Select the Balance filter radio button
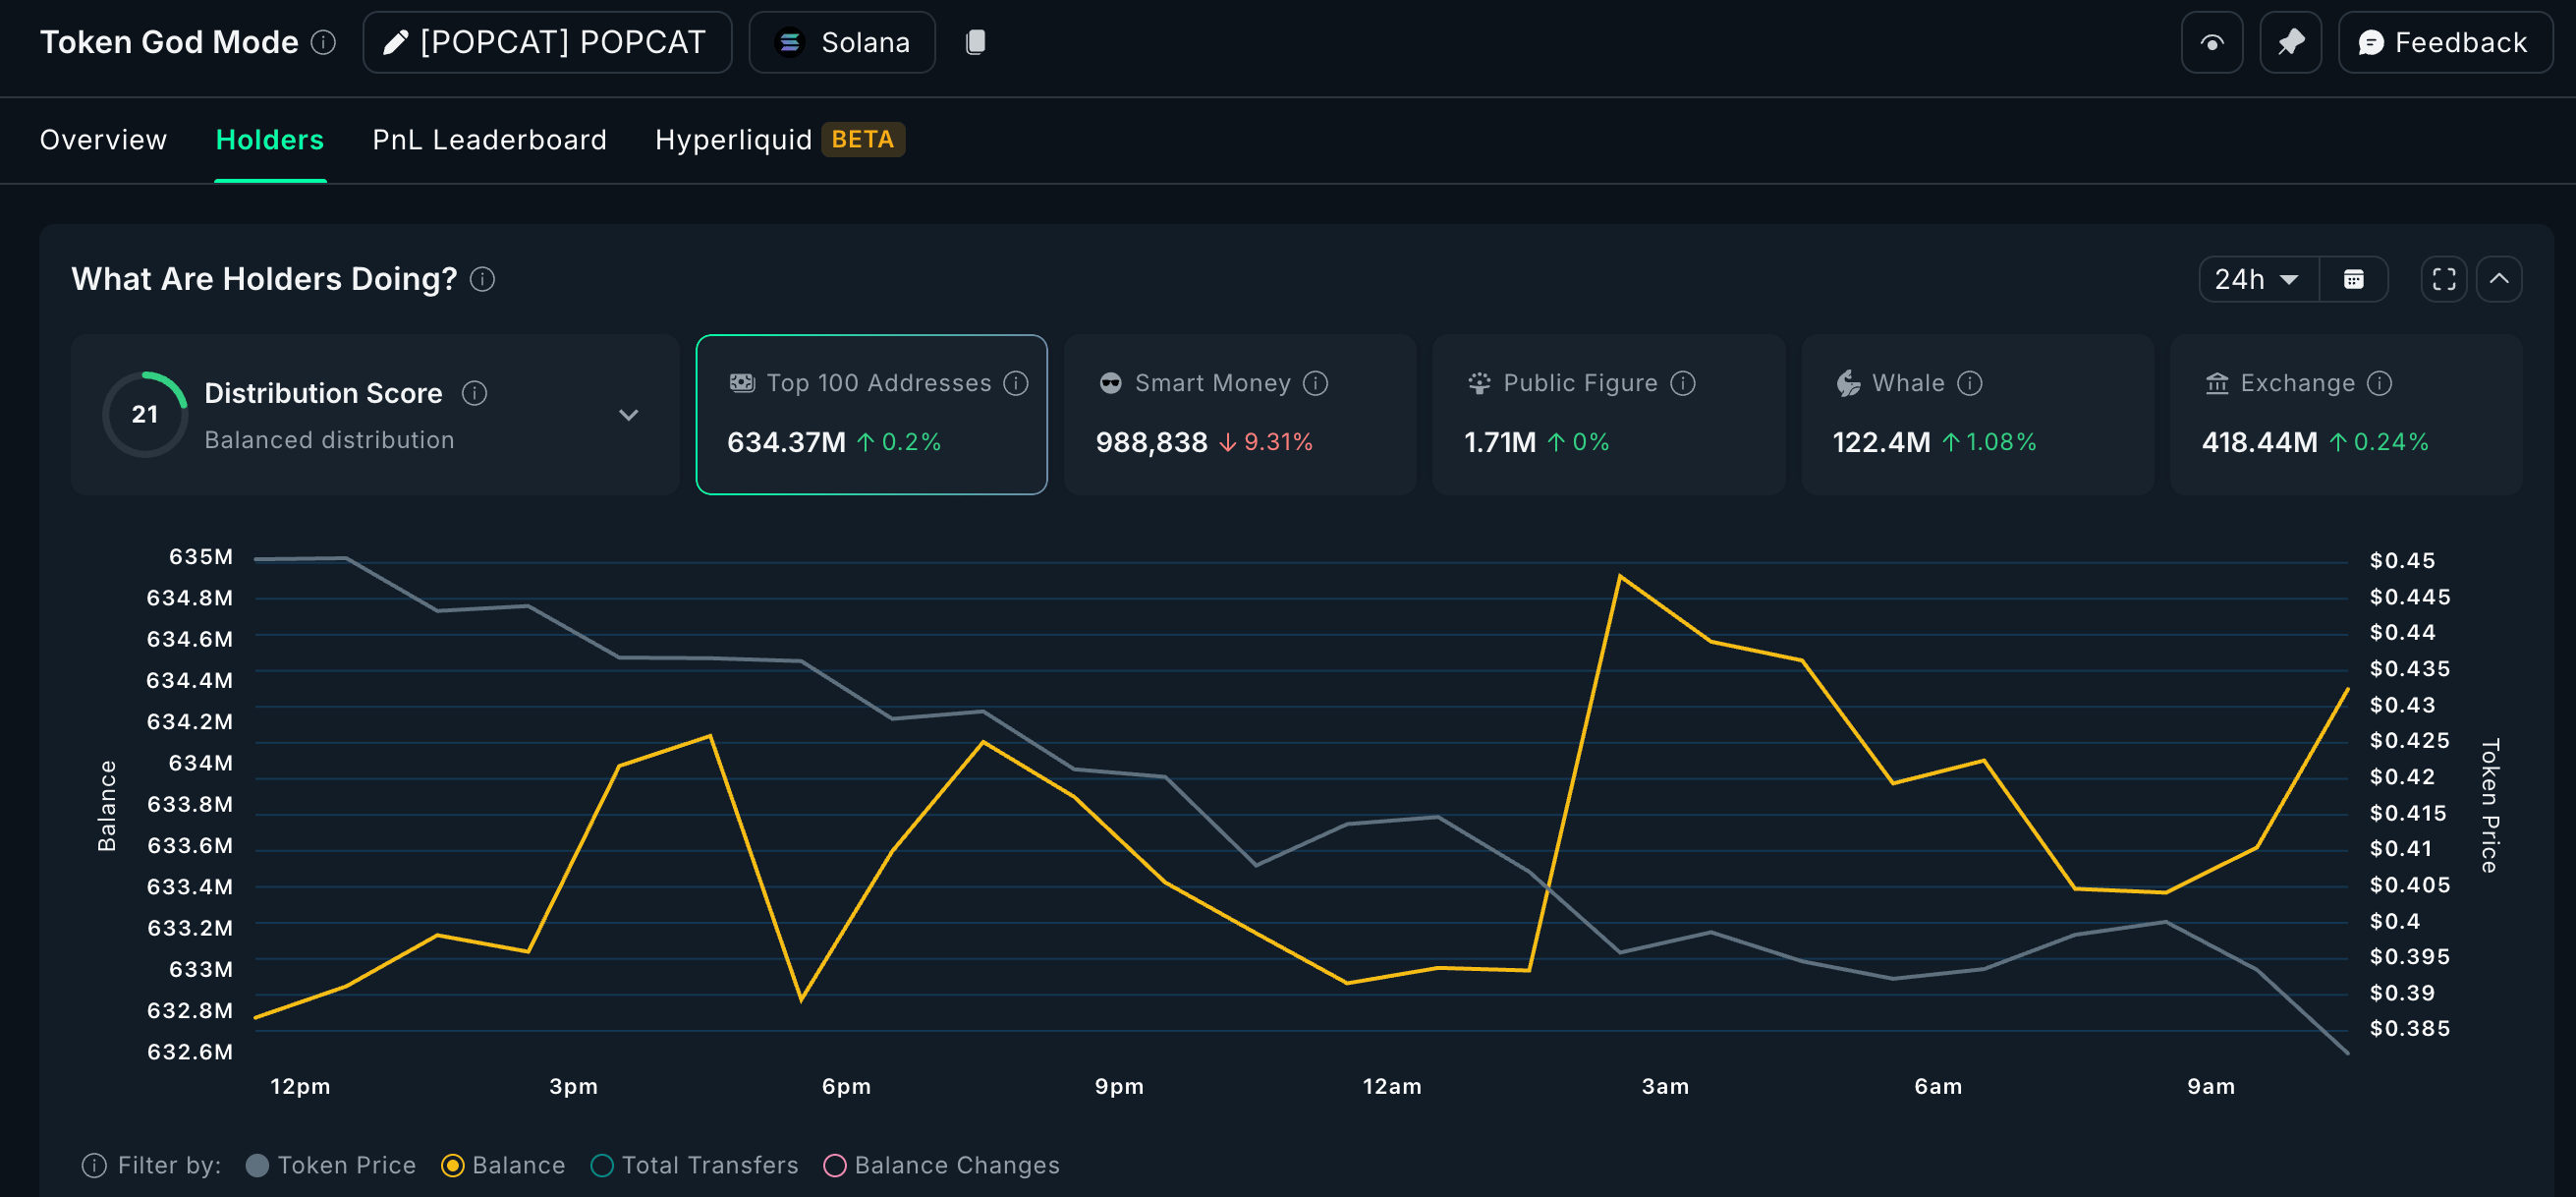The height and width of the screenshot is (1197, 2576). click(455, 1164)
